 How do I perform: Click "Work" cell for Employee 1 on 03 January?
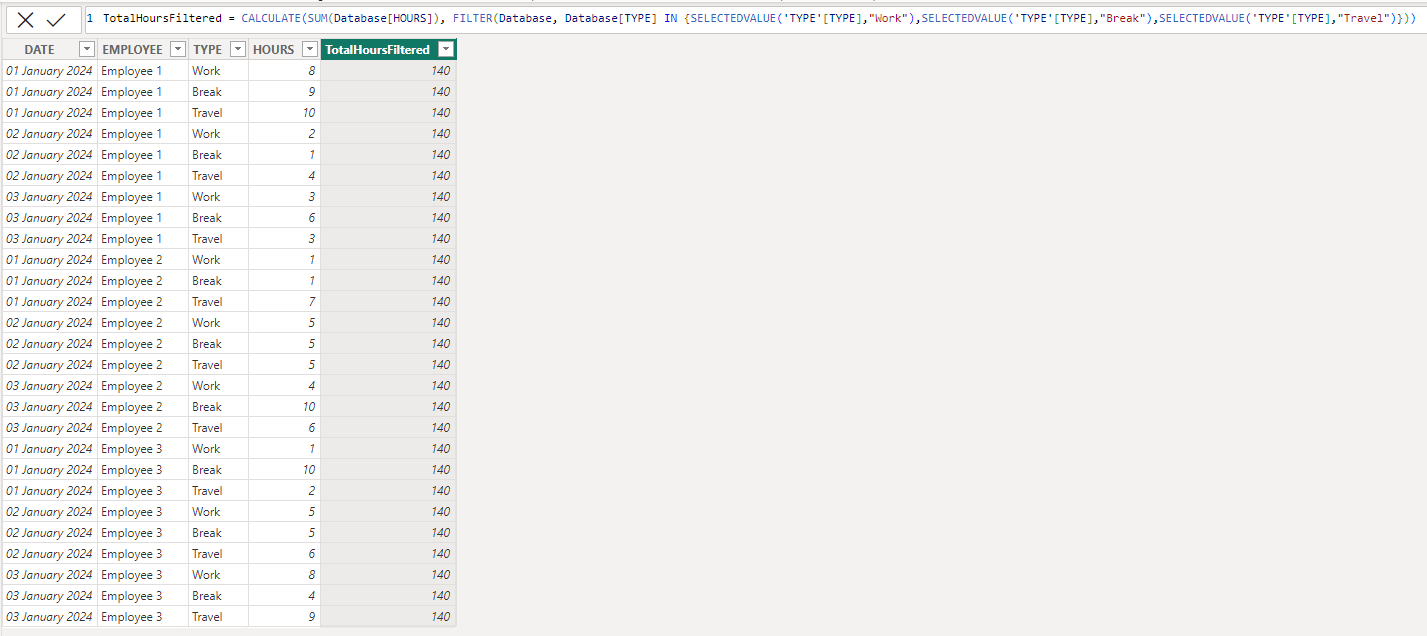pos(219,197)
